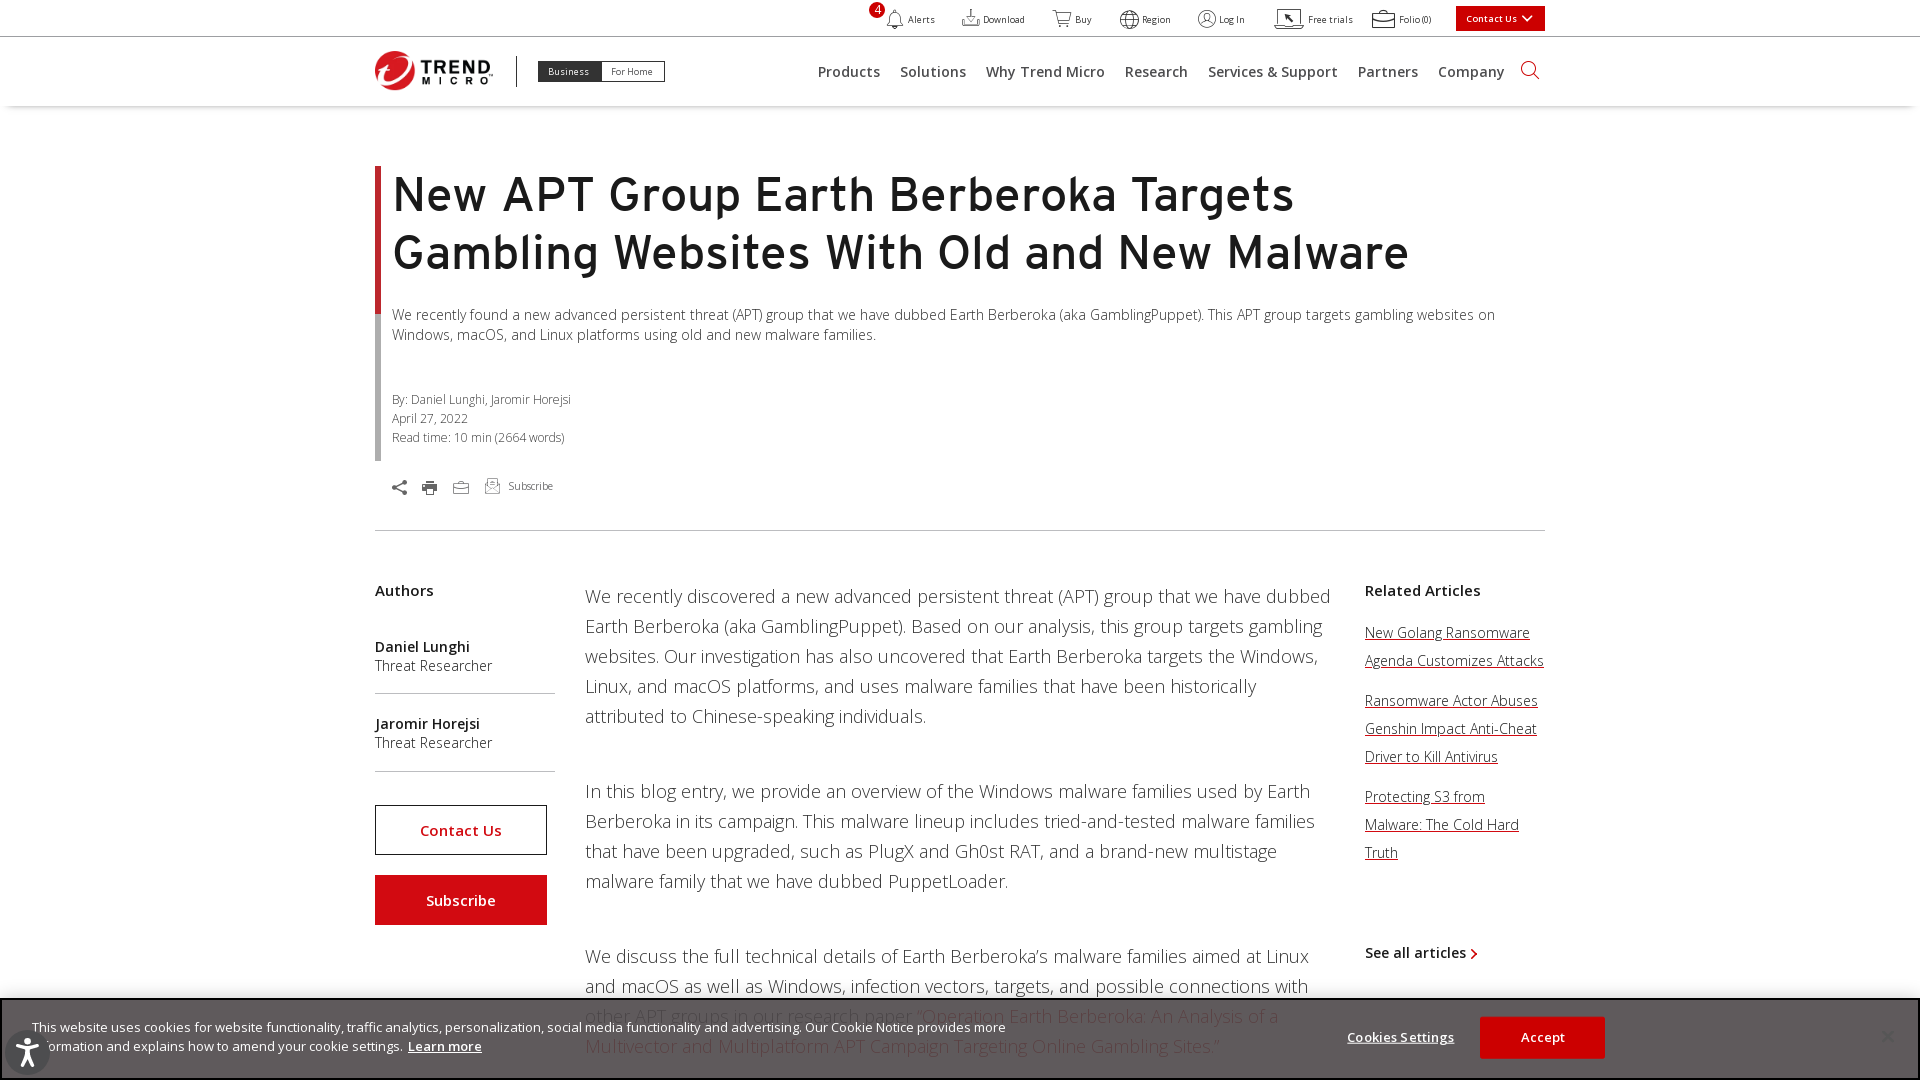1920x1080 pixels.
Task: Open the Services & Support menu
Action: pos(1273,72)
